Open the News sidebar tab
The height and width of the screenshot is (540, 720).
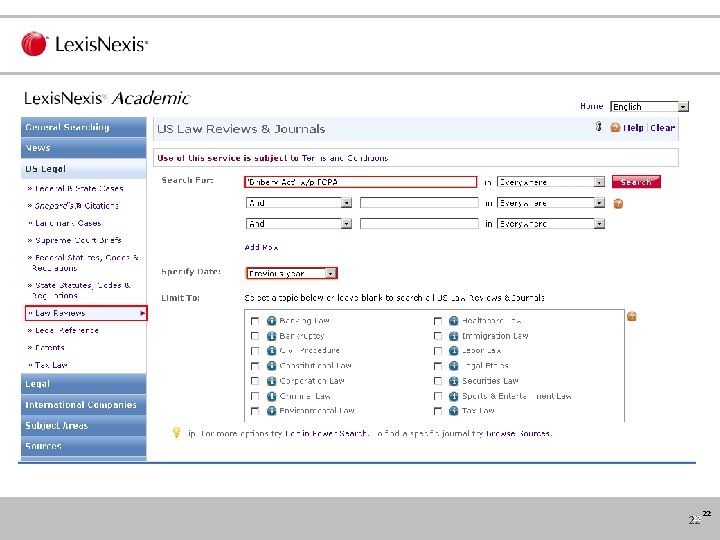point(84,148)
